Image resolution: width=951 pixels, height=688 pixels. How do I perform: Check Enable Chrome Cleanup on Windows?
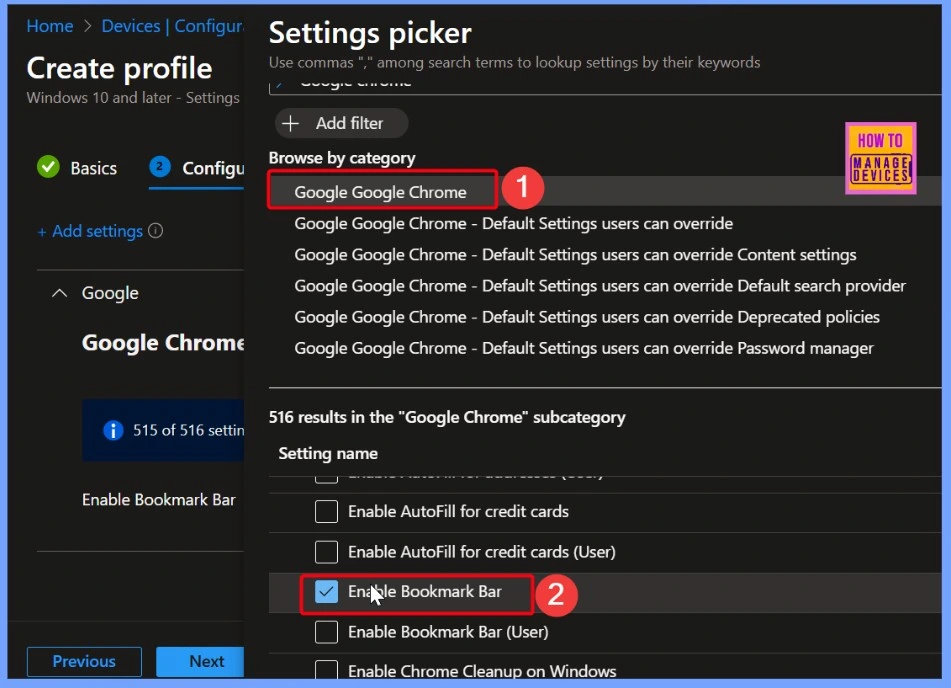point(326,669)
